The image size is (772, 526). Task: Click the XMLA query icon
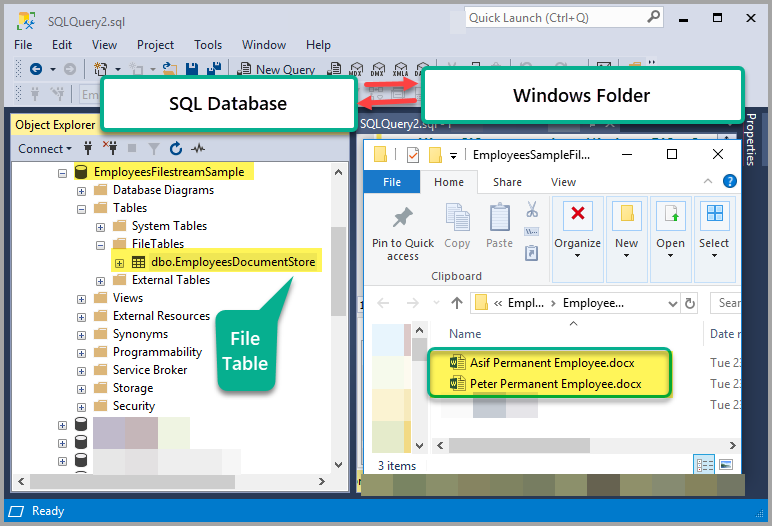point(400,69)
